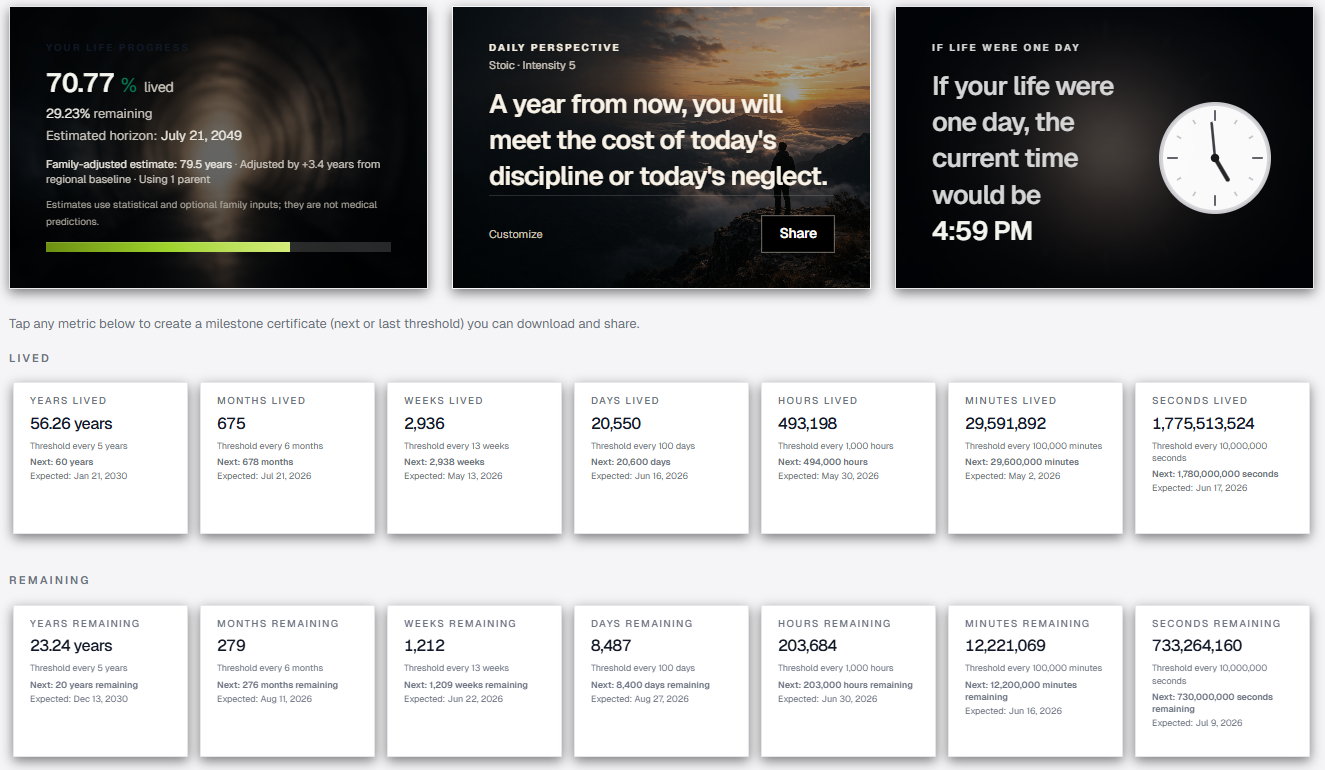Click the '70.77' percent lived value
The image size is (1325, 770).
[80, 83]
